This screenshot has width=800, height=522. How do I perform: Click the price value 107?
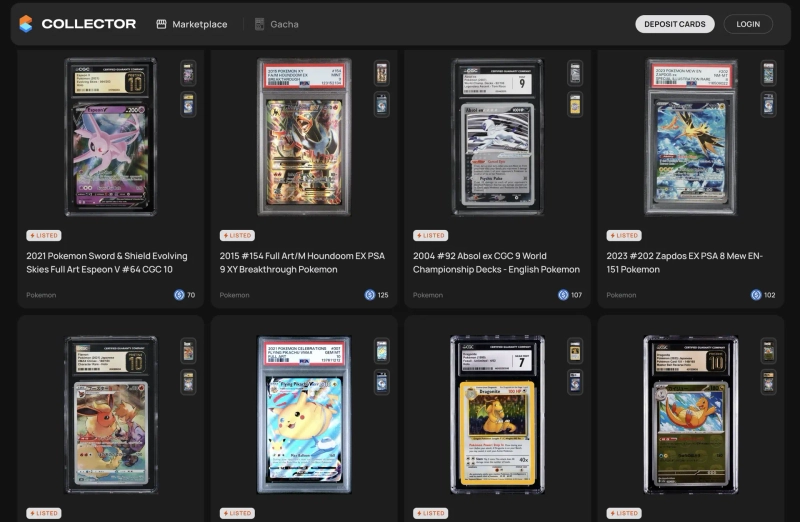click(x=577, y=295)
